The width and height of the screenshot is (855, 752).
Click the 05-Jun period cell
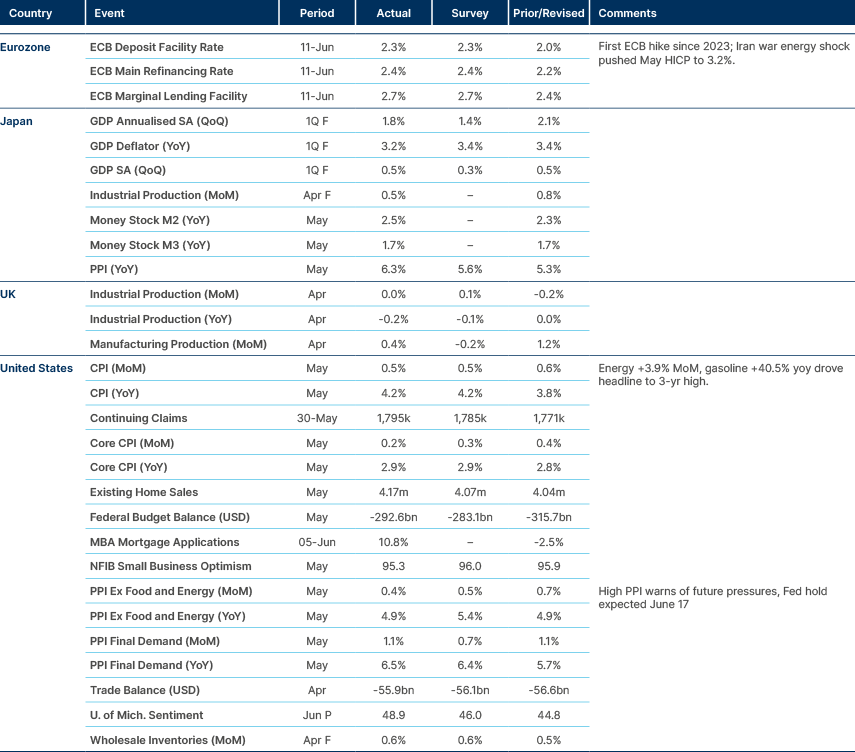(317, 542)
